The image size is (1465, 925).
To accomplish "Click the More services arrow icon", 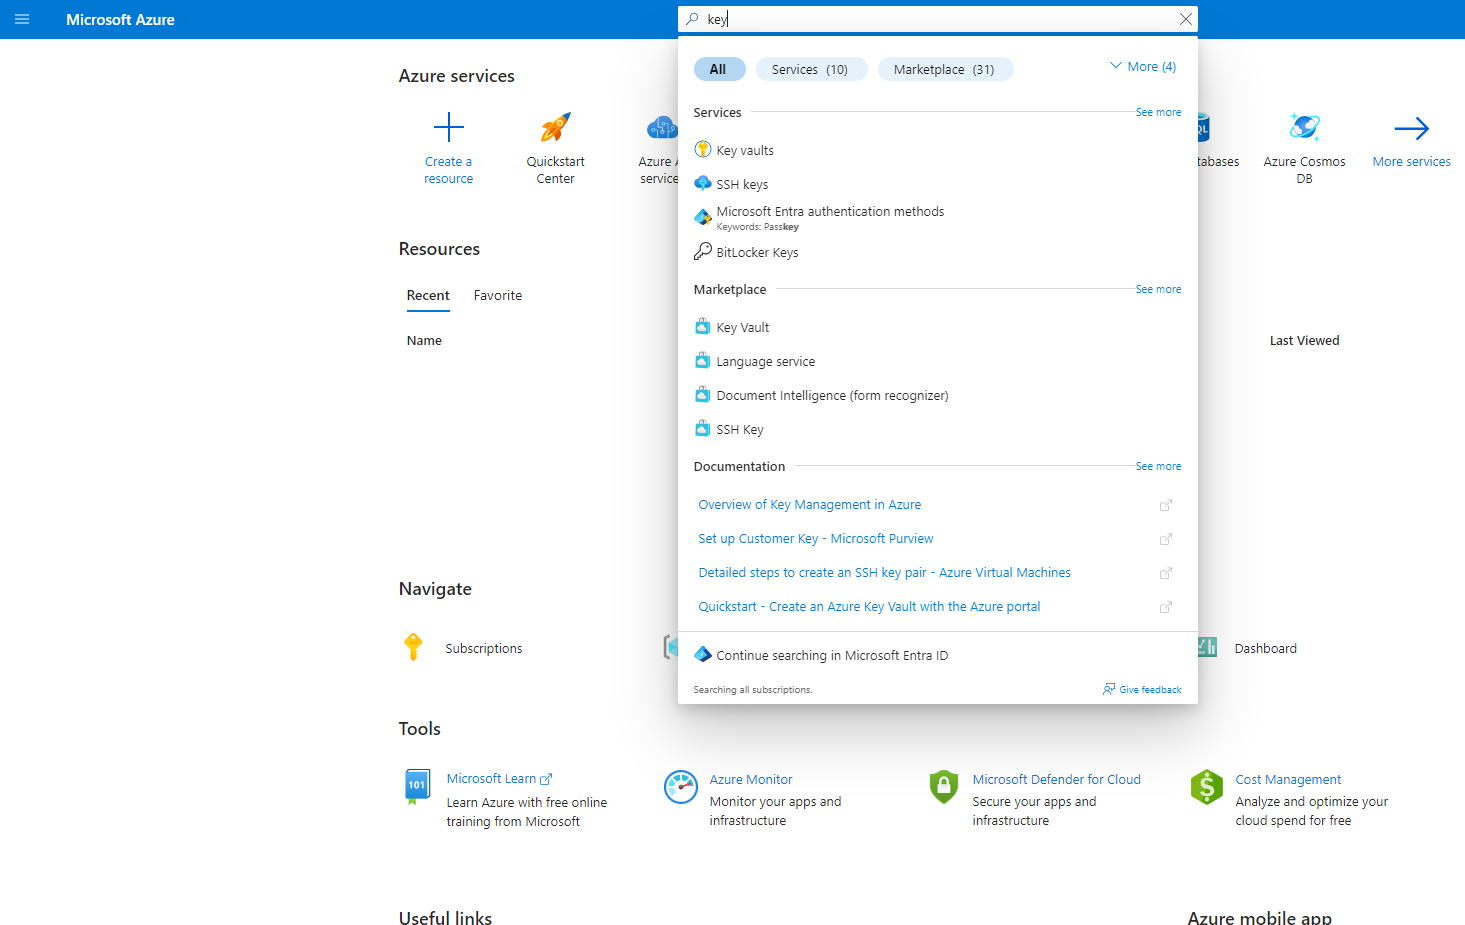I will 1412,128.
